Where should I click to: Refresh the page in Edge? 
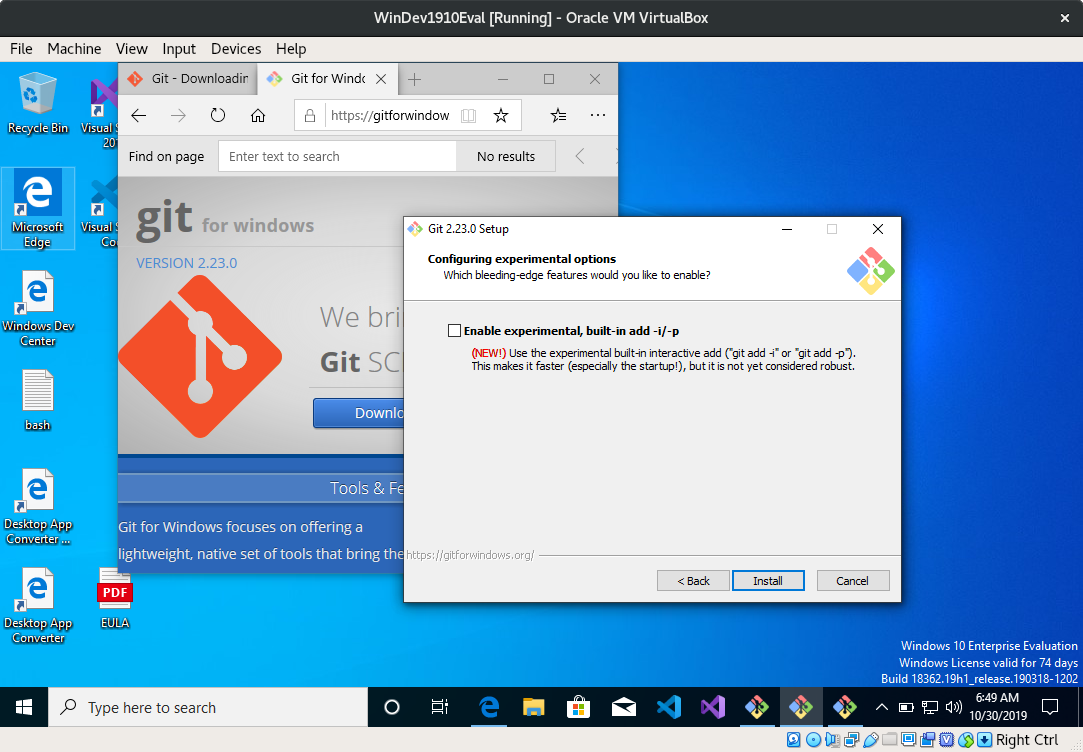[218, 115]
